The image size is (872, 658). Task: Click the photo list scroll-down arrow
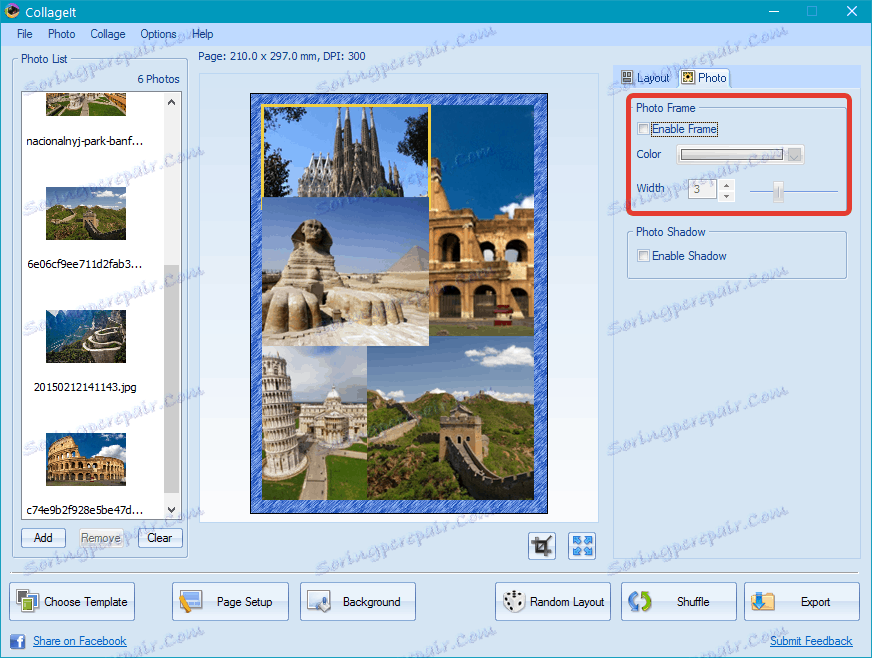click(171, 509)
